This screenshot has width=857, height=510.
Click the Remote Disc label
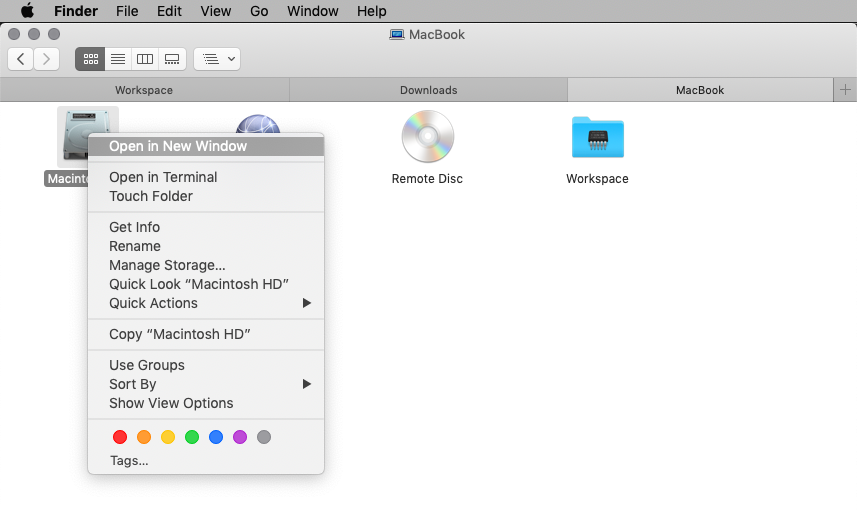click(x=427, y=179)
